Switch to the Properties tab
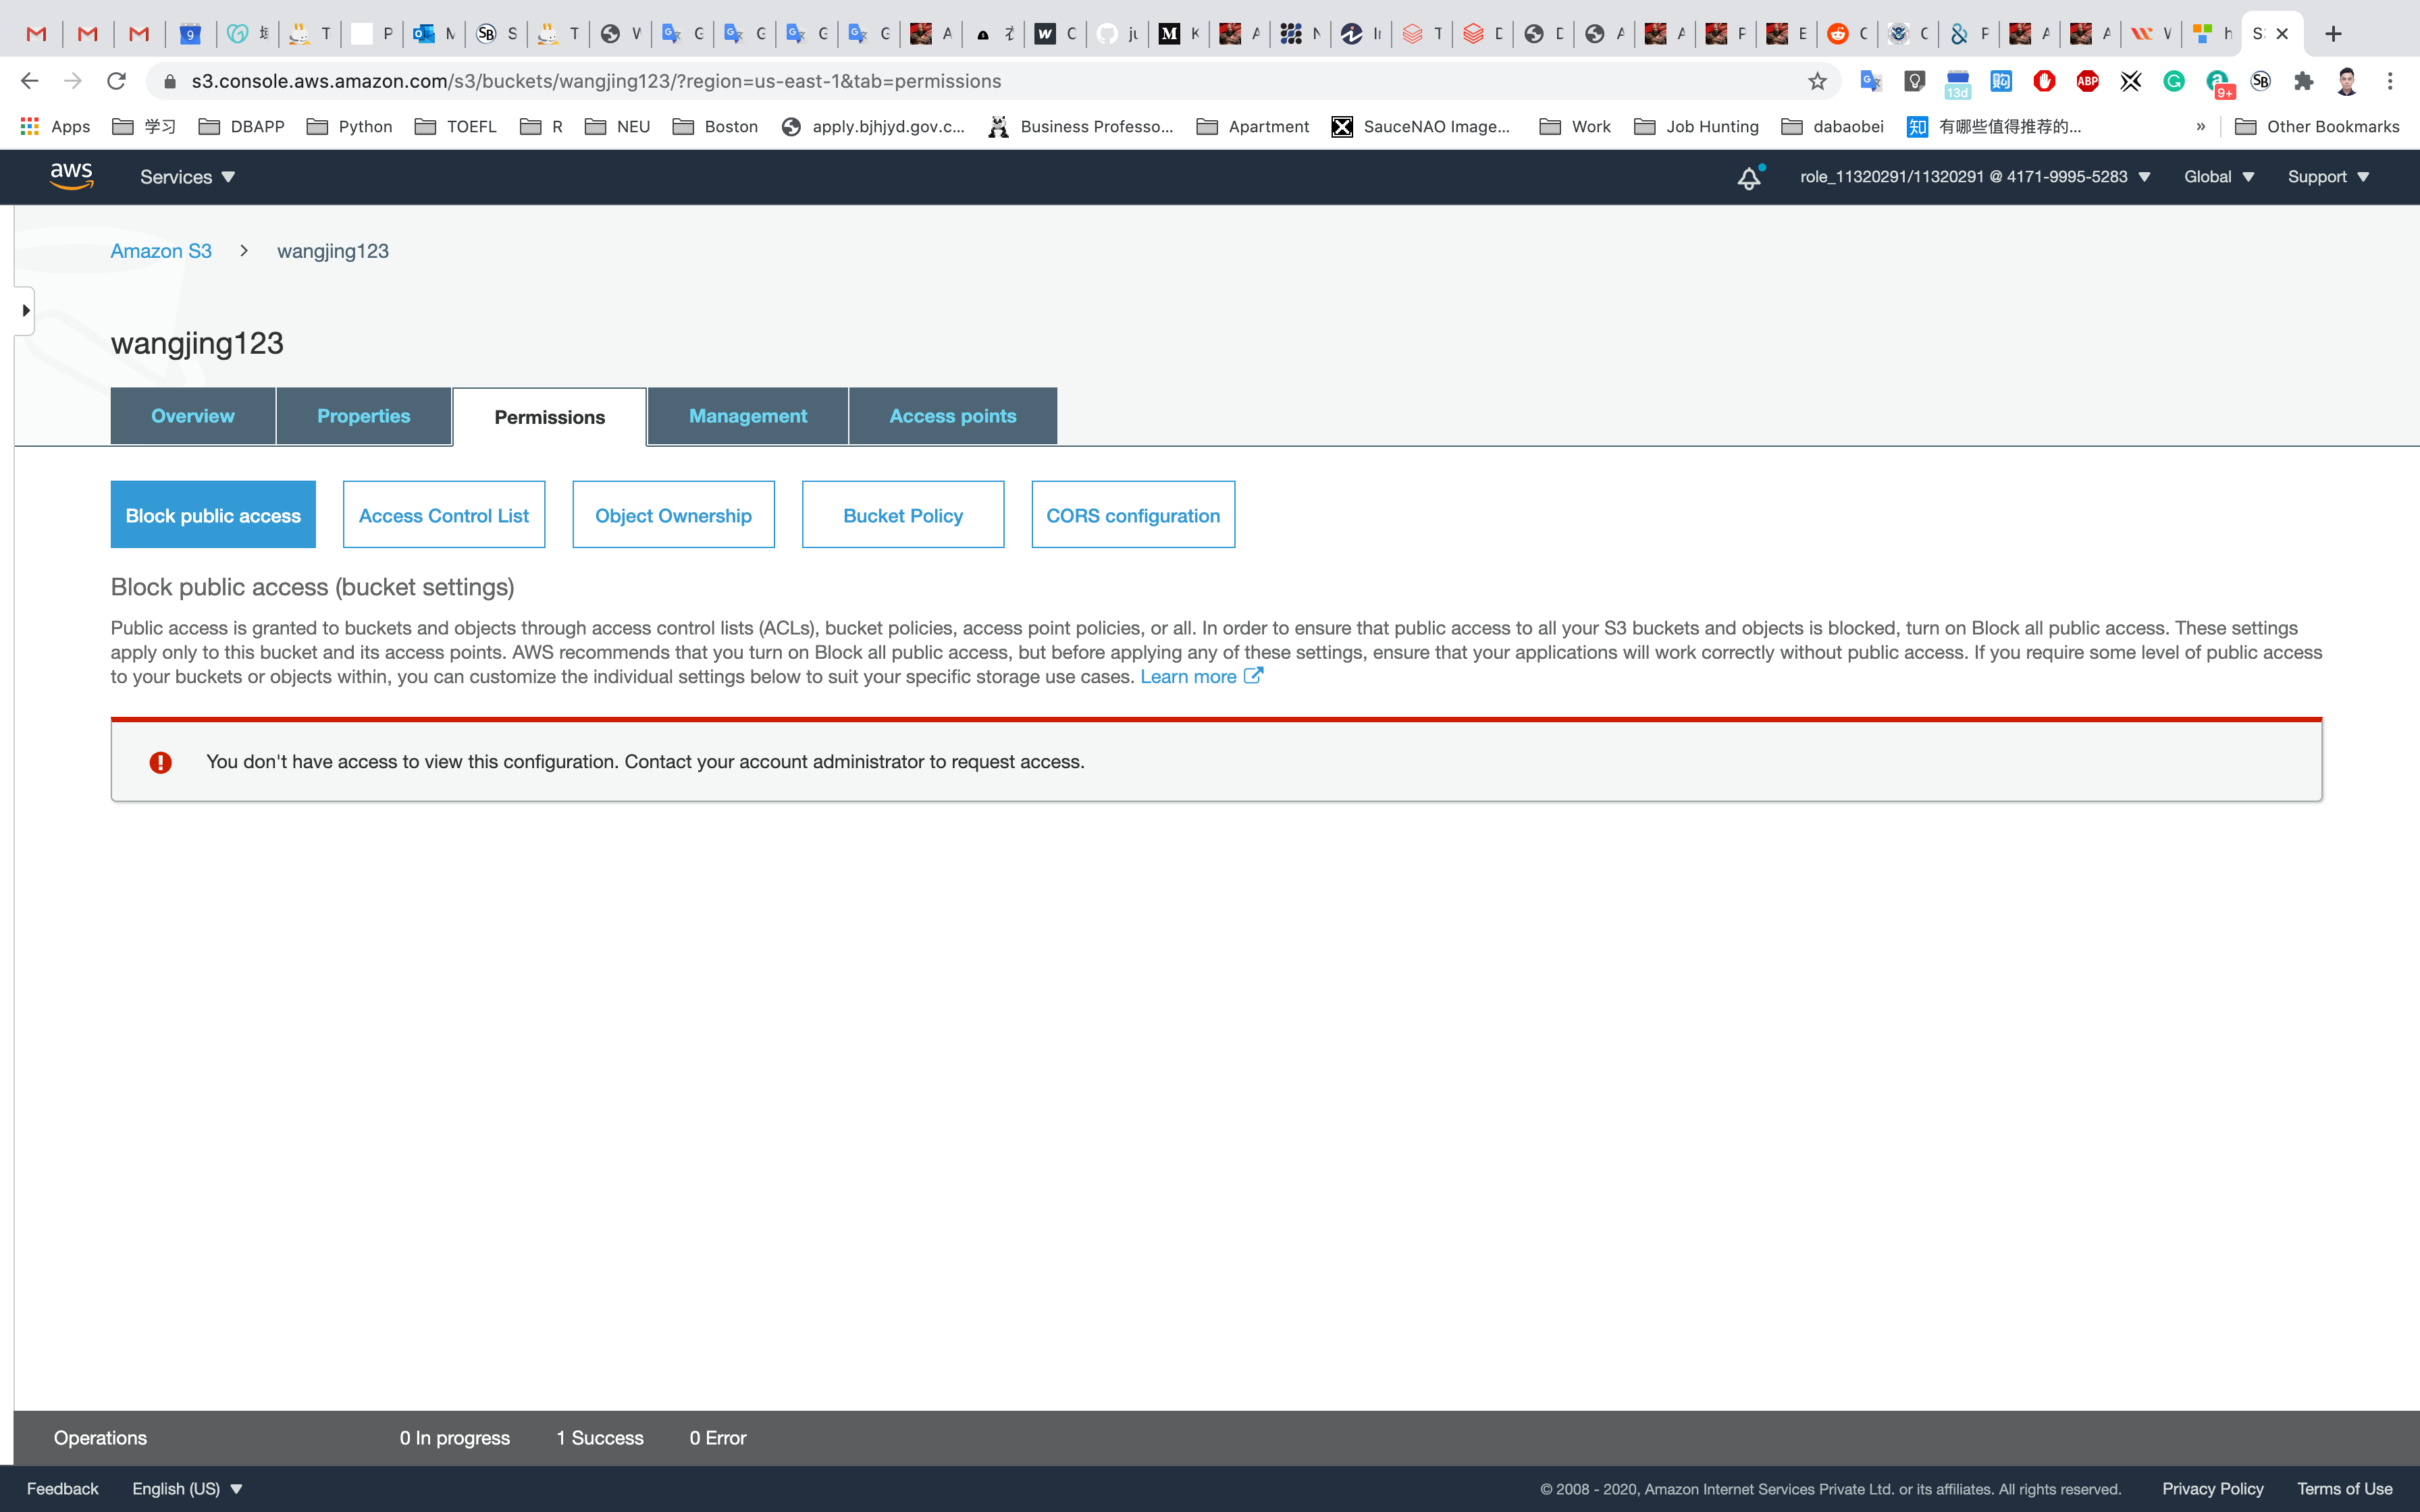 363,416
